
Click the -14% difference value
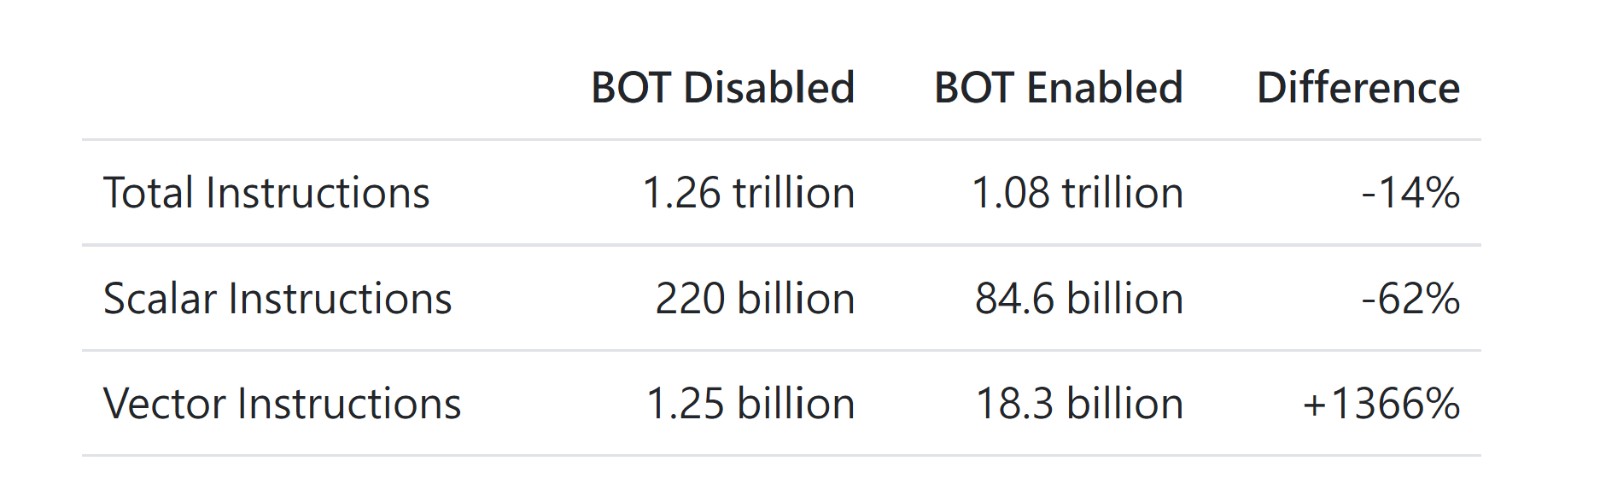point(1410,193)
